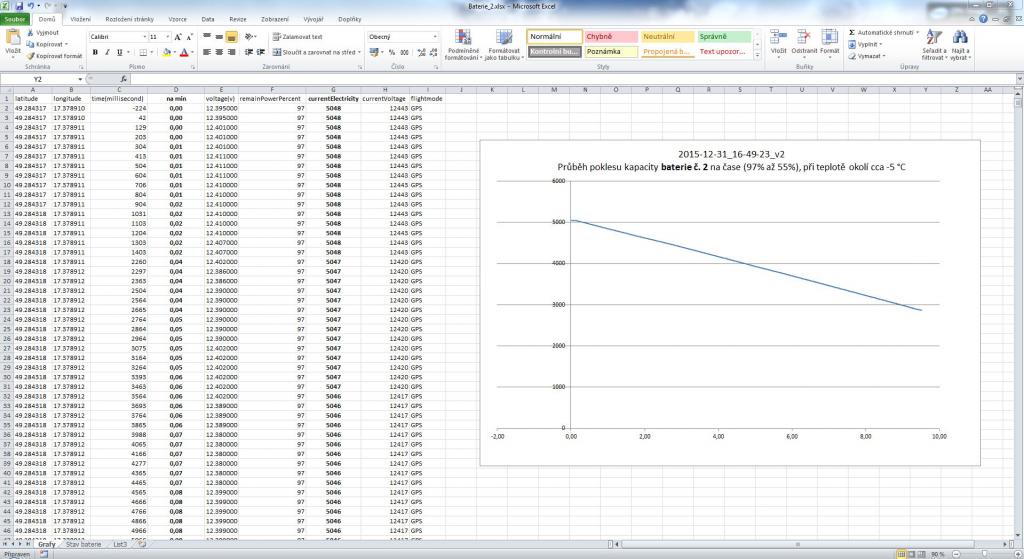Toggle Zalamovat text wrap option
Screen dimensions: 1024x559
click(x=297, y=37)
